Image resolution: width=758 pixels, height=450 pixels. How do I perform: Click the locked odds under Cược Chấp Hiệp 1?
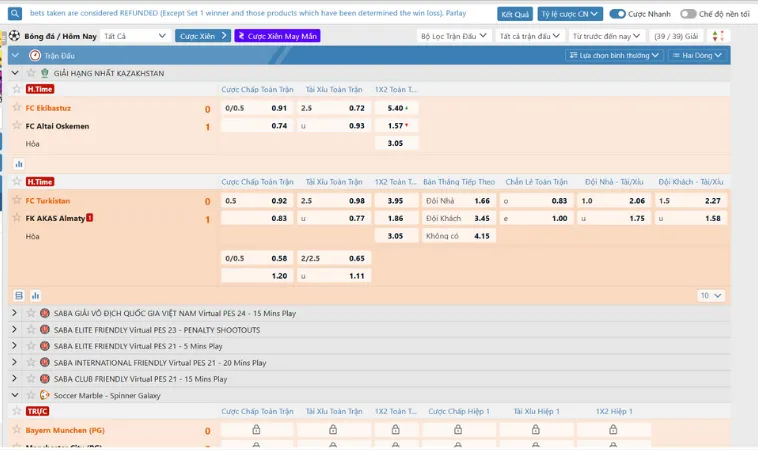pos(461,430)
